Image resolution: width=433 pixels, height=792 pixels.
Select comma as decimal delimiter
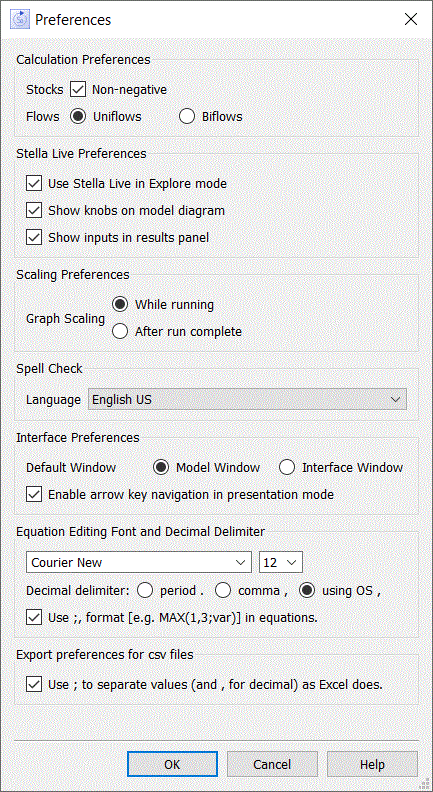point(223,590)
